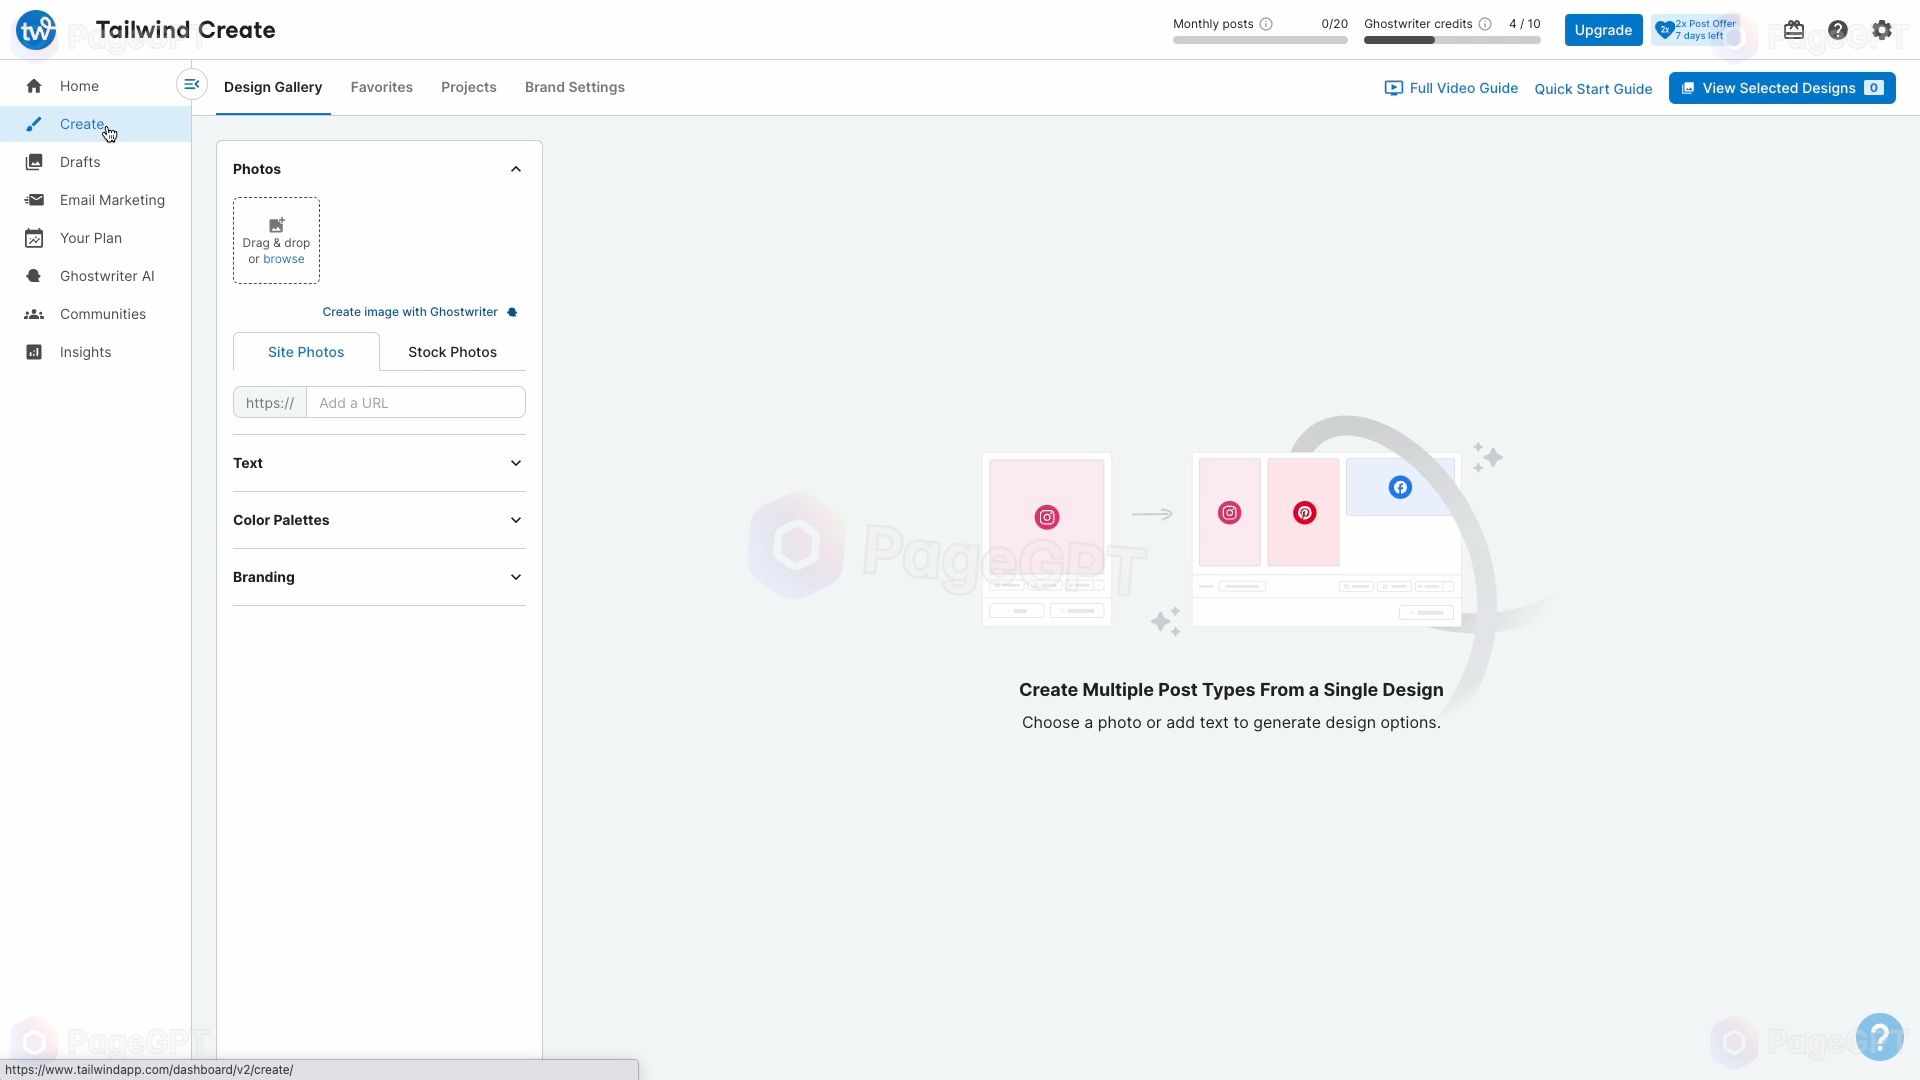Click the settings gear icon

click(x=1882, y=29)
